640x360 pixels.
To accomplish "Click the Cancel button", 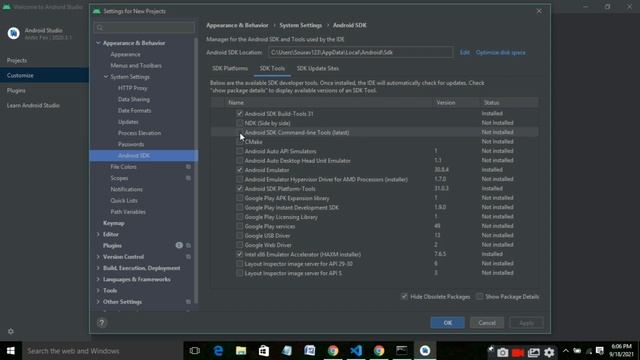I will [x=487, y=322].
